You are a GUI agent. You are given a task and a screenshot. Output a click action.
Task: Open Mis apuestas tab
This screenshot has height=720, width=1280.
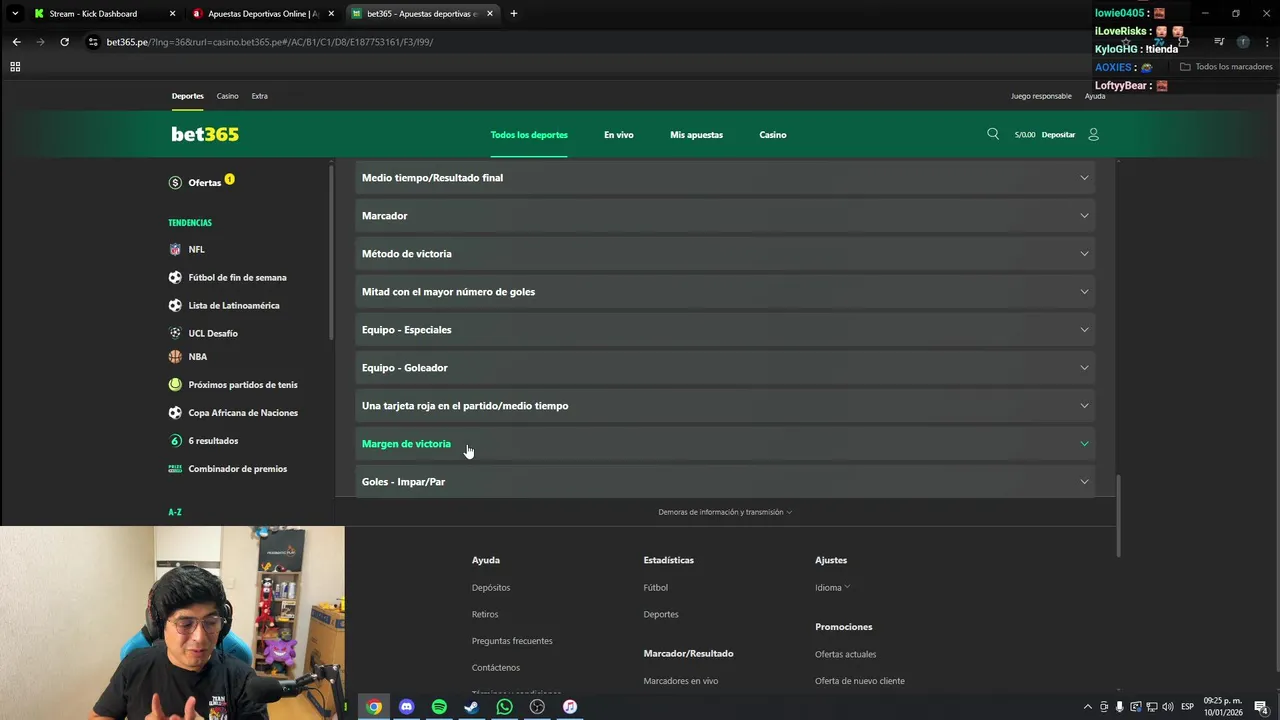point(696,135)
